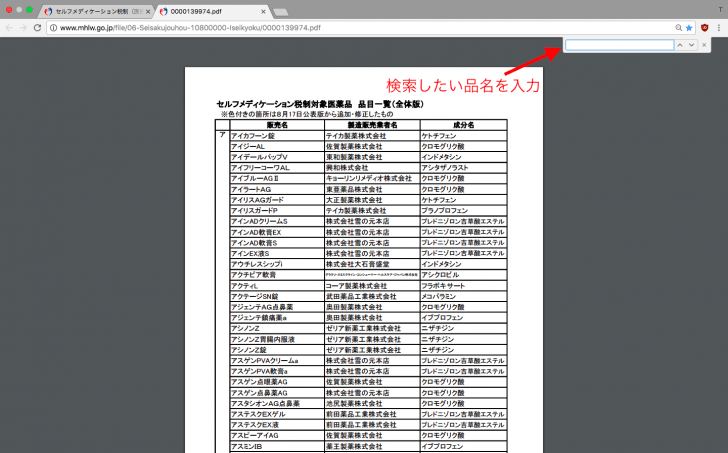Click product name アシノンZ胃腸内服液
The height and width of the screenshot is (453, 728).
[x=263, y=339]
